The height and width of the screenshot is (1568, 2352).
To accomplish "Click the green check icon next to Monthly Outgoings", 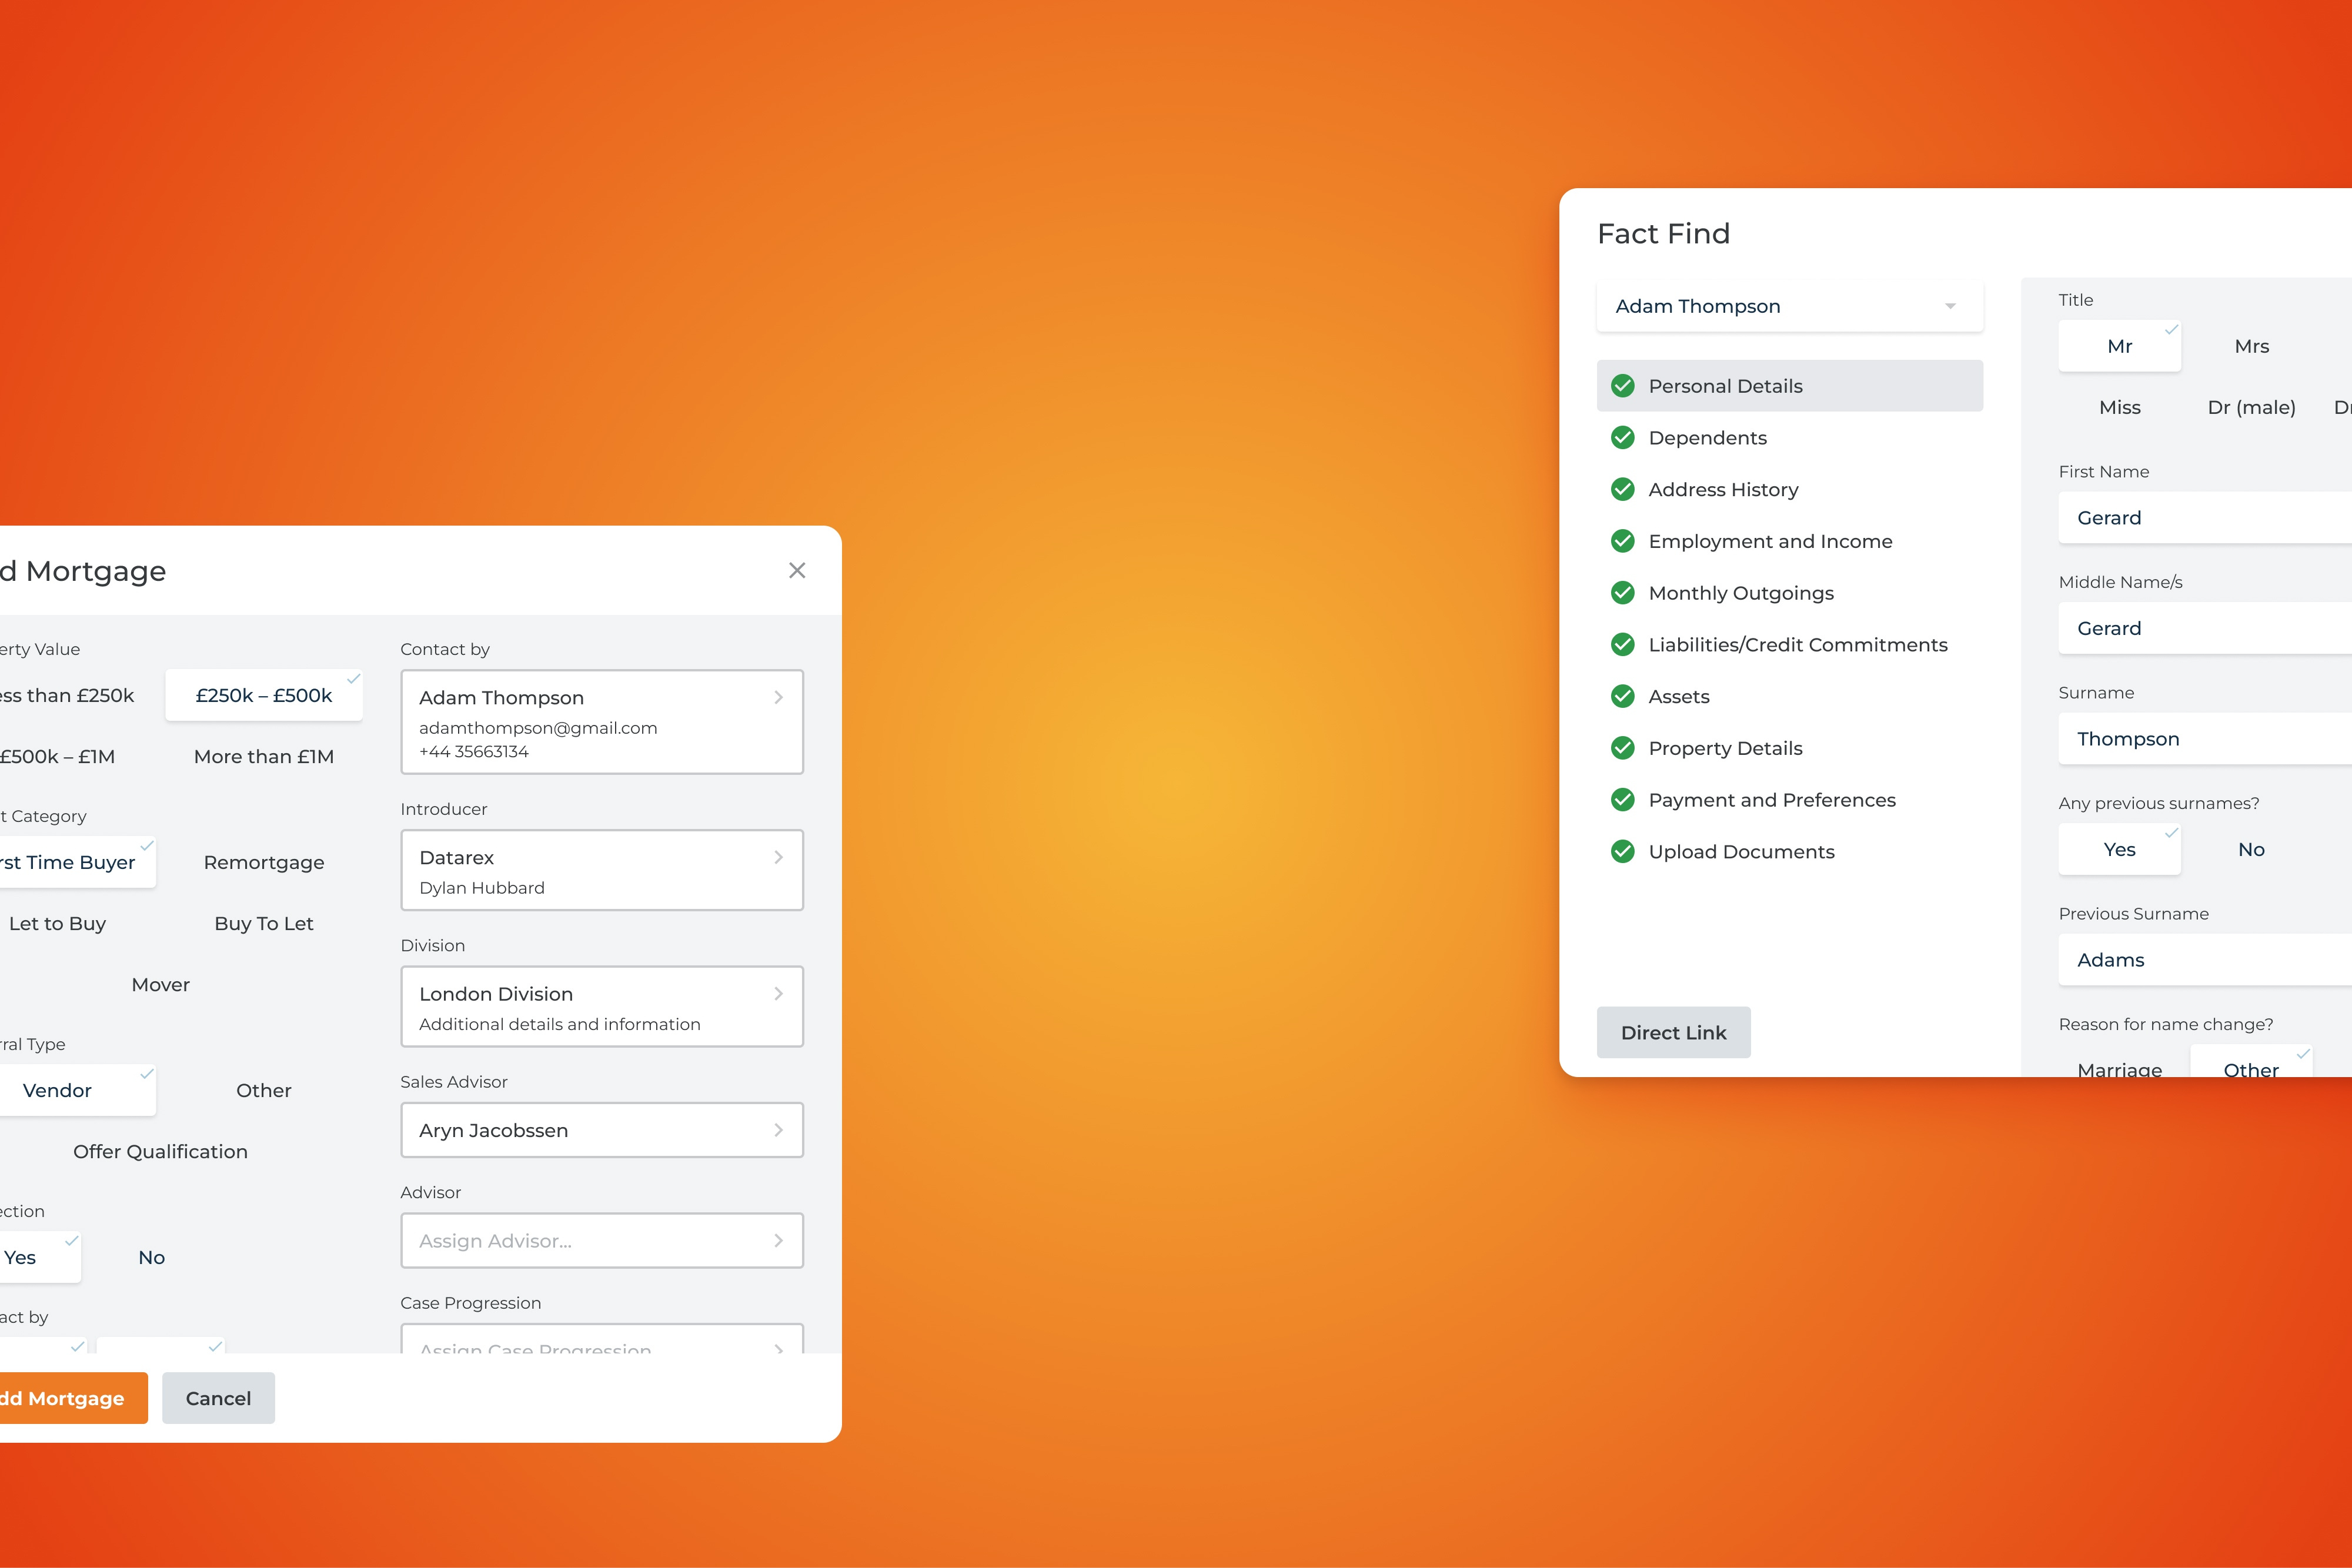I will (1622, 592).
